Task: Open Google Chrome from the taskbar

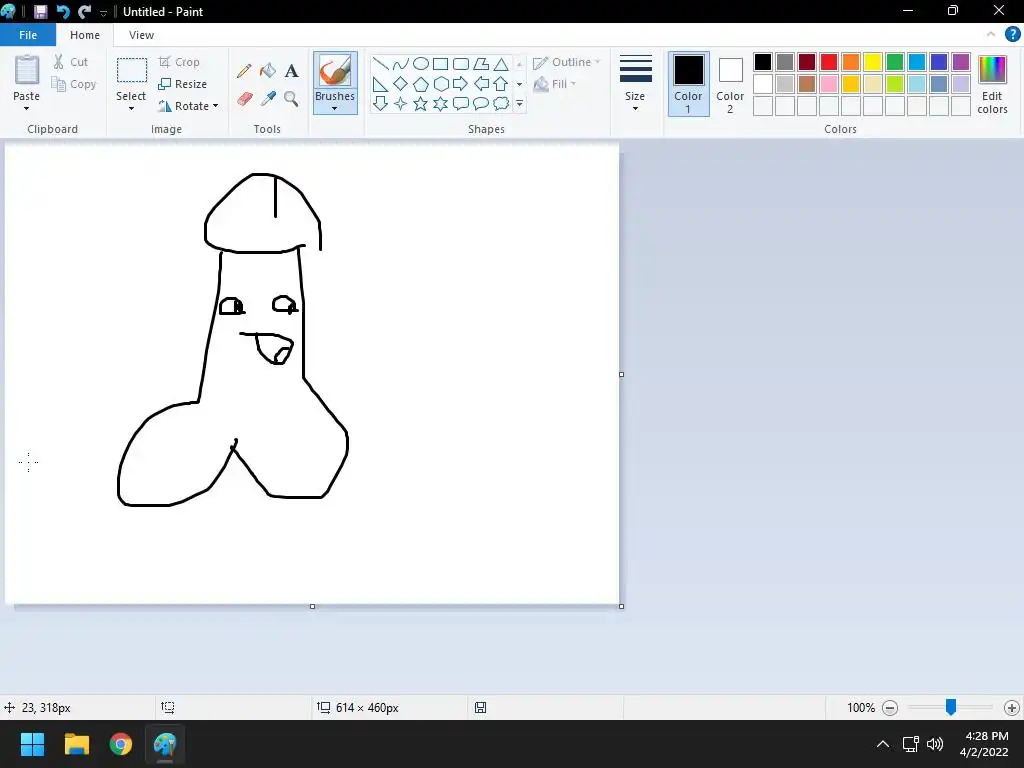Action: click(121, 744)
